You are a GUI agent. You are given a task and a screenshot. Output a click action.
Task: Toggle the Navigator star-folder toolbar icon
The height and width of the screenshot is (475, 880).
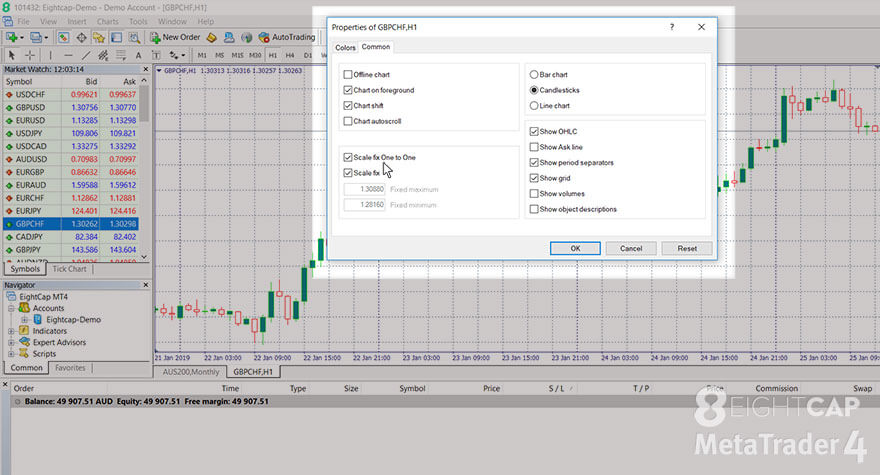click(x=99, y=38)
